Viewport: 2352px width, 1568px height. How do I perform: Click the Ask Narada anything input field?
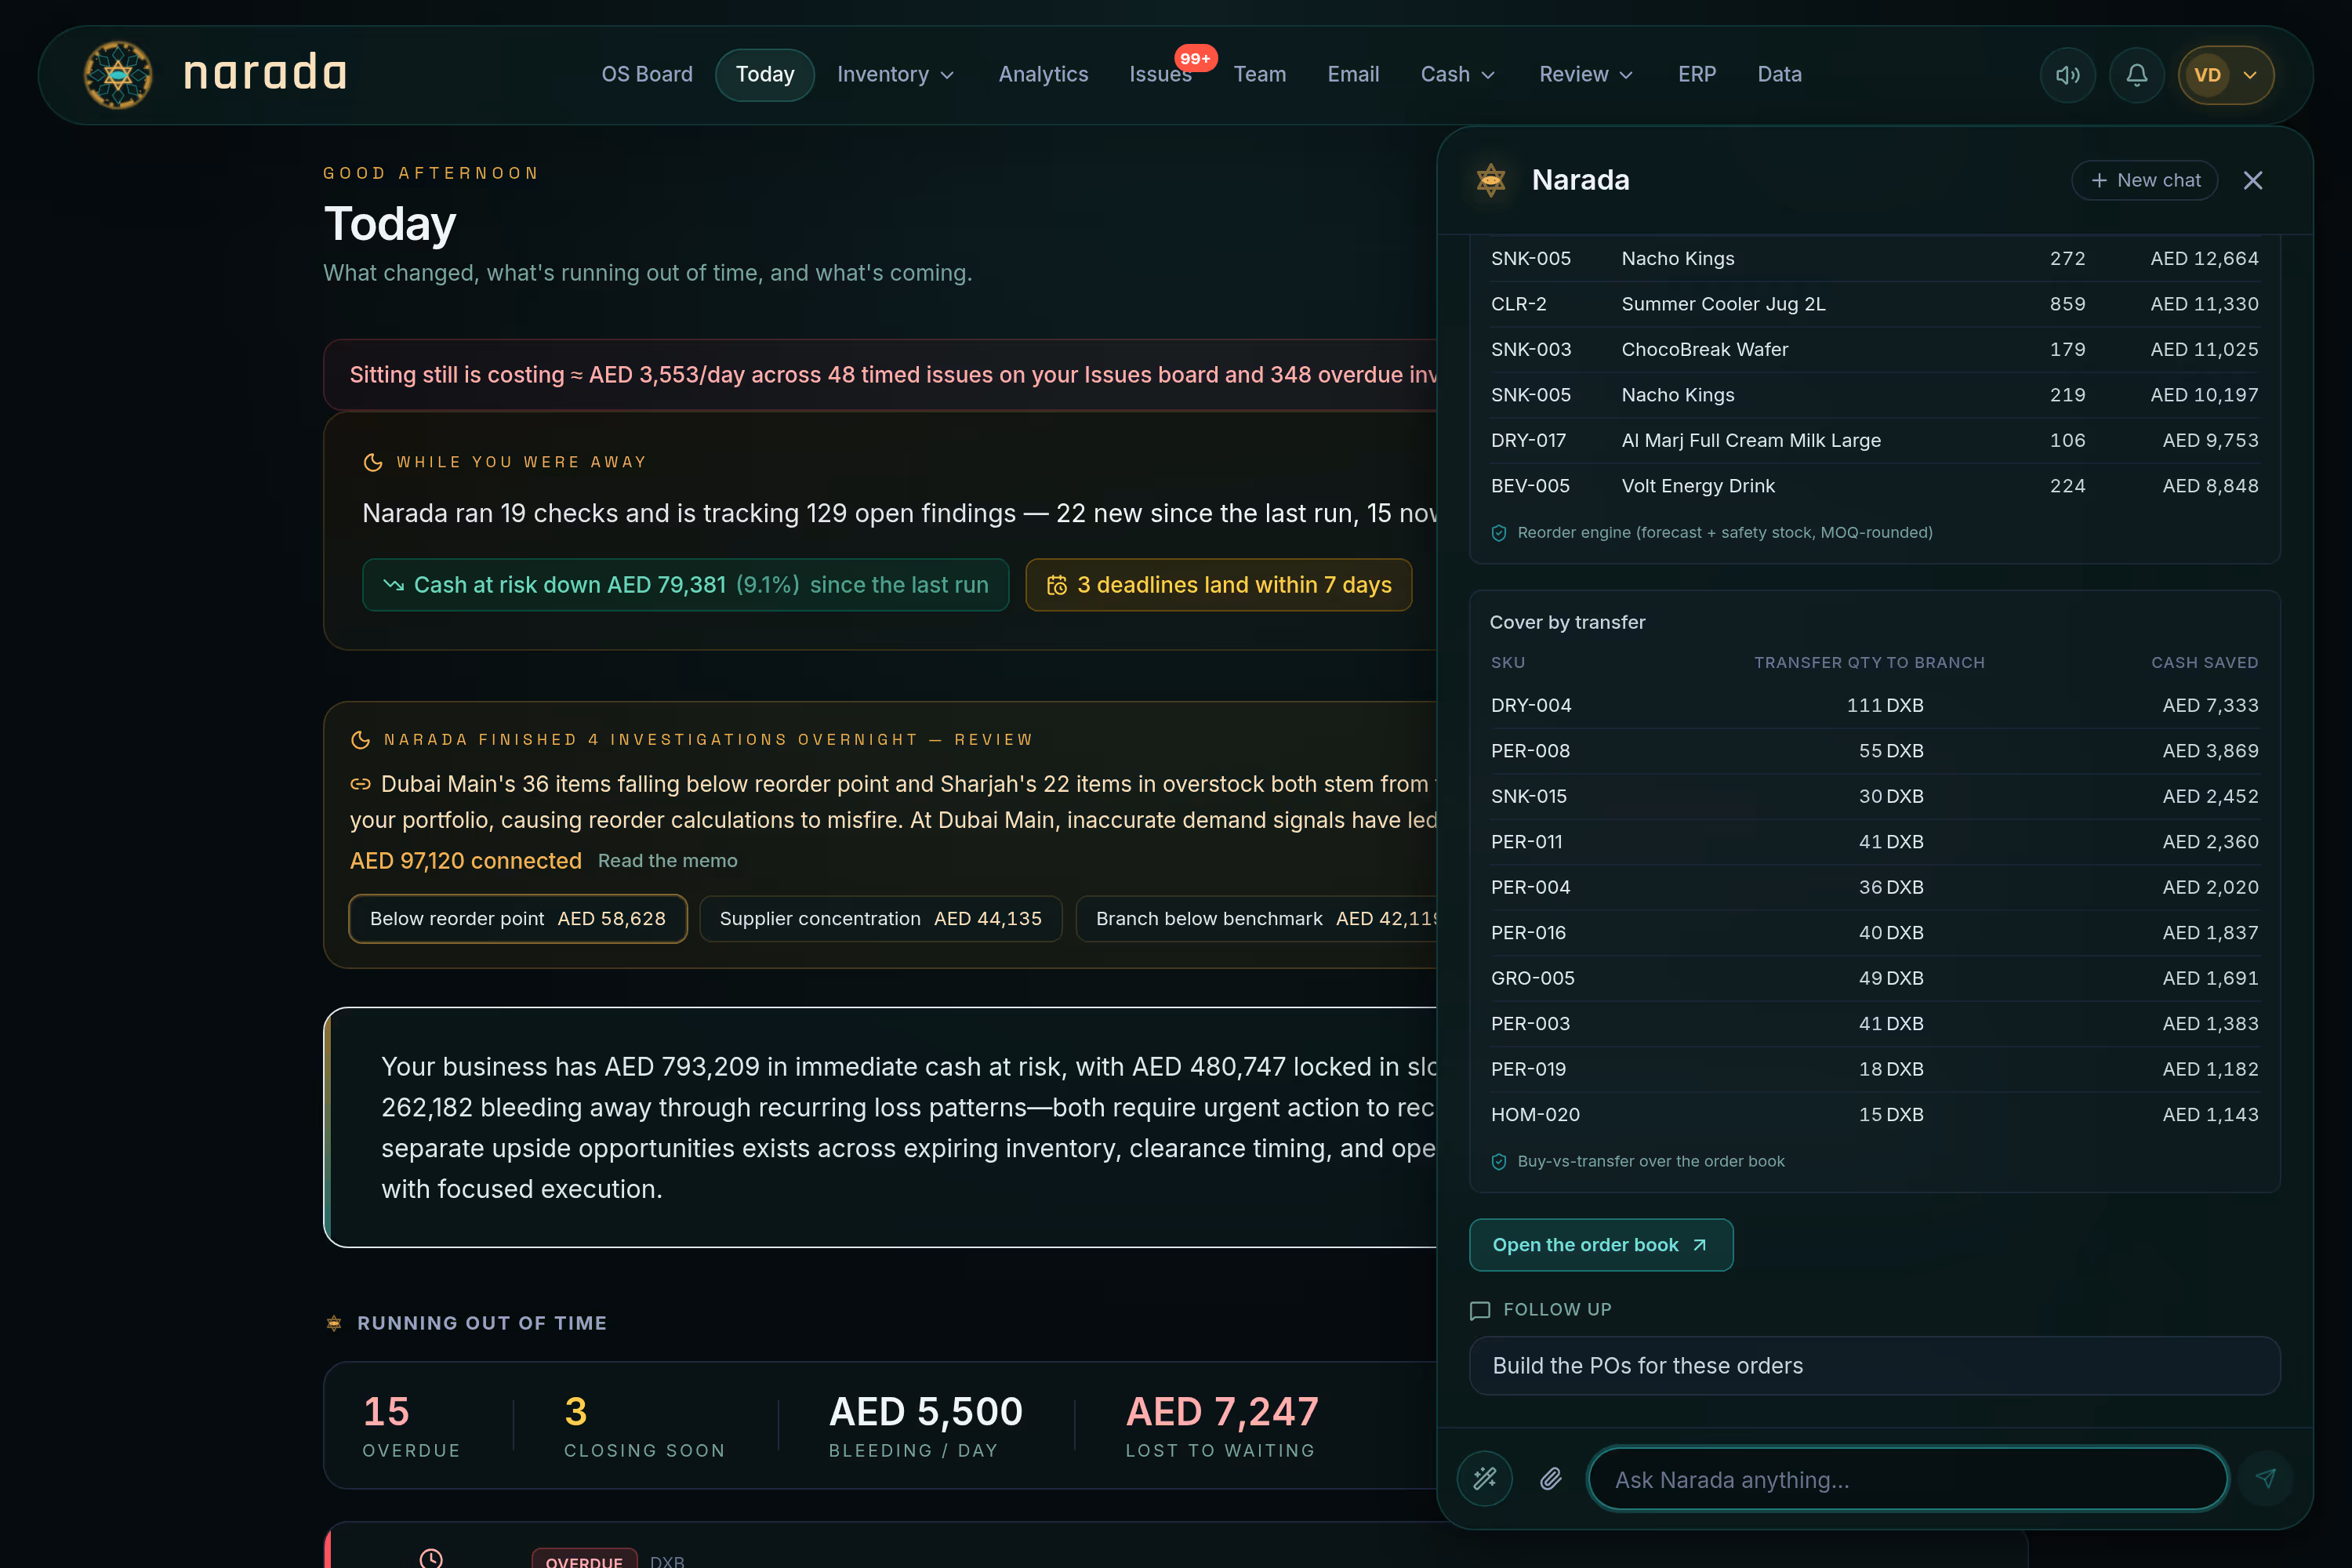click(x=1907, y=1479)
